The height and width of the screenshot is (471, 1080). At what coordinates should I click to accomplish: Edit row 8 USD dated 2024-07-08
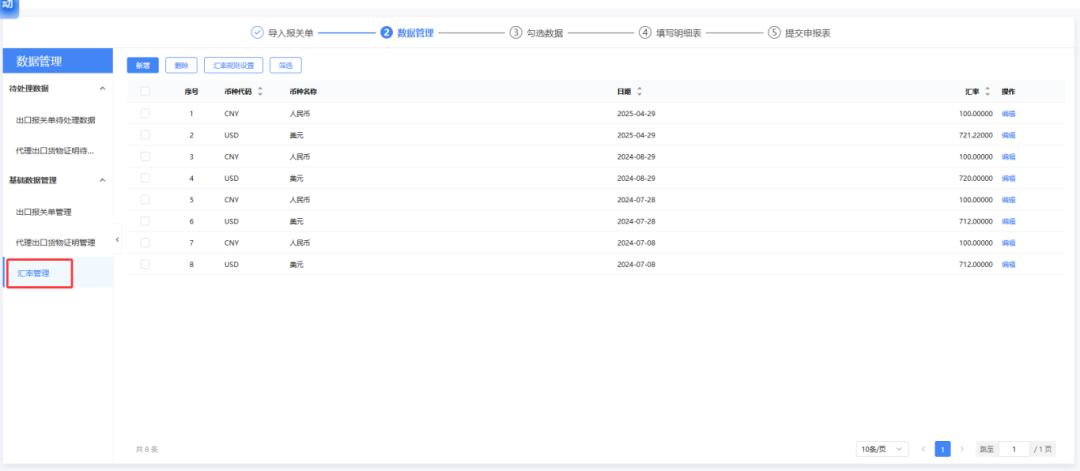click(1008, 264)
